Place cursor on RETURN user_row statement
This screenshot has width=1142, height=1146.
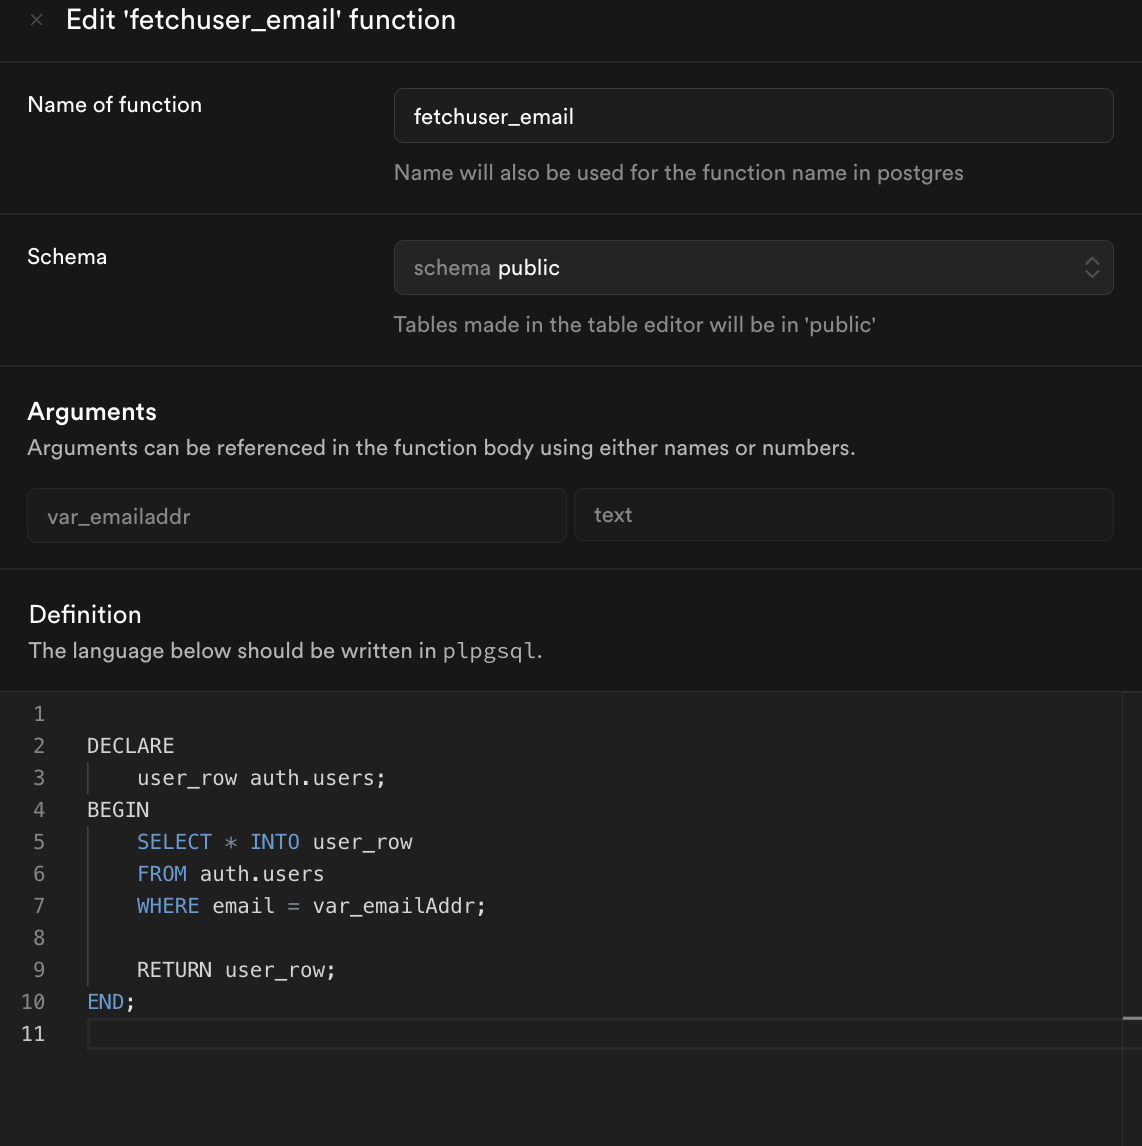click(x=236, y=970)
